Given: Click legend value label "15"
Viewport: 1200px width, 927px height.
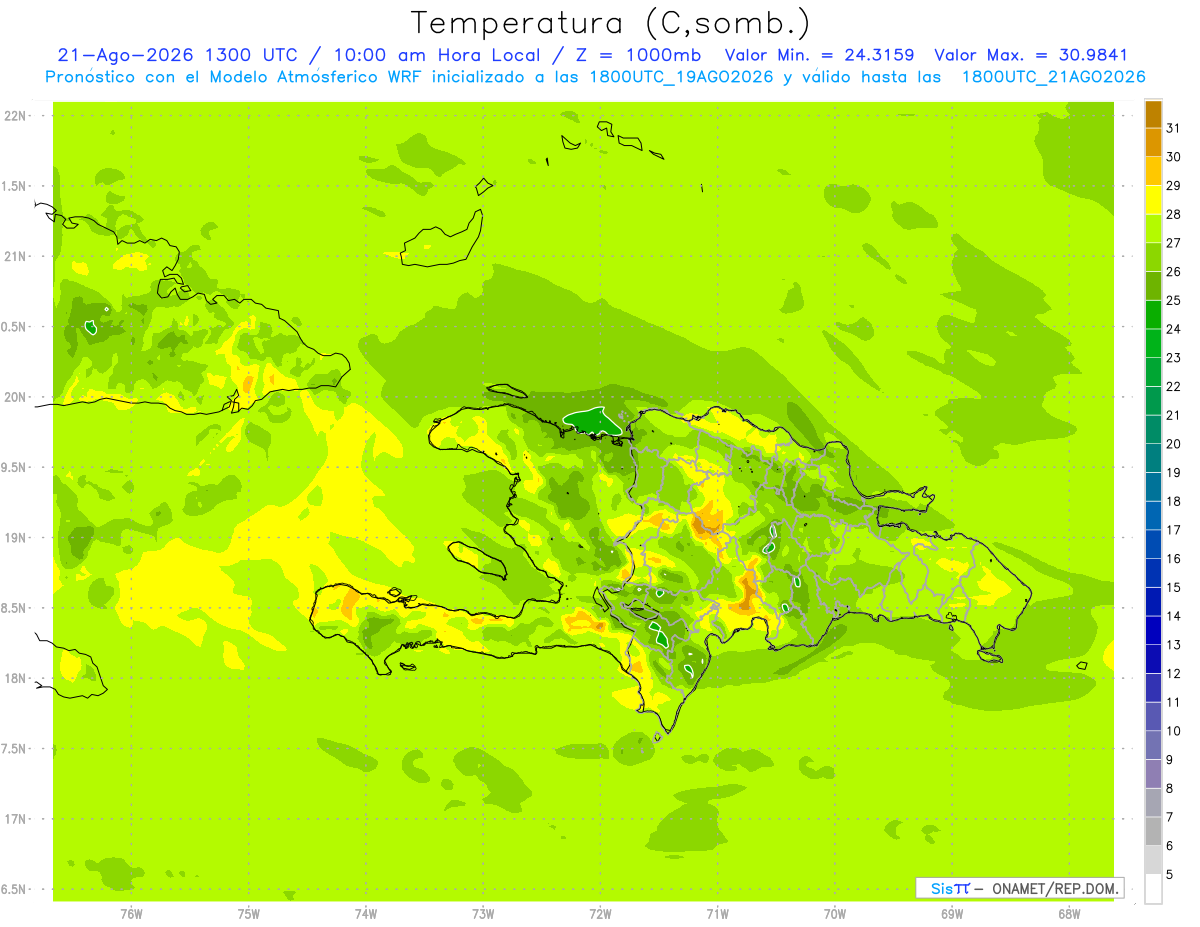Looking at the screenshot, I should pos(1173,587).
